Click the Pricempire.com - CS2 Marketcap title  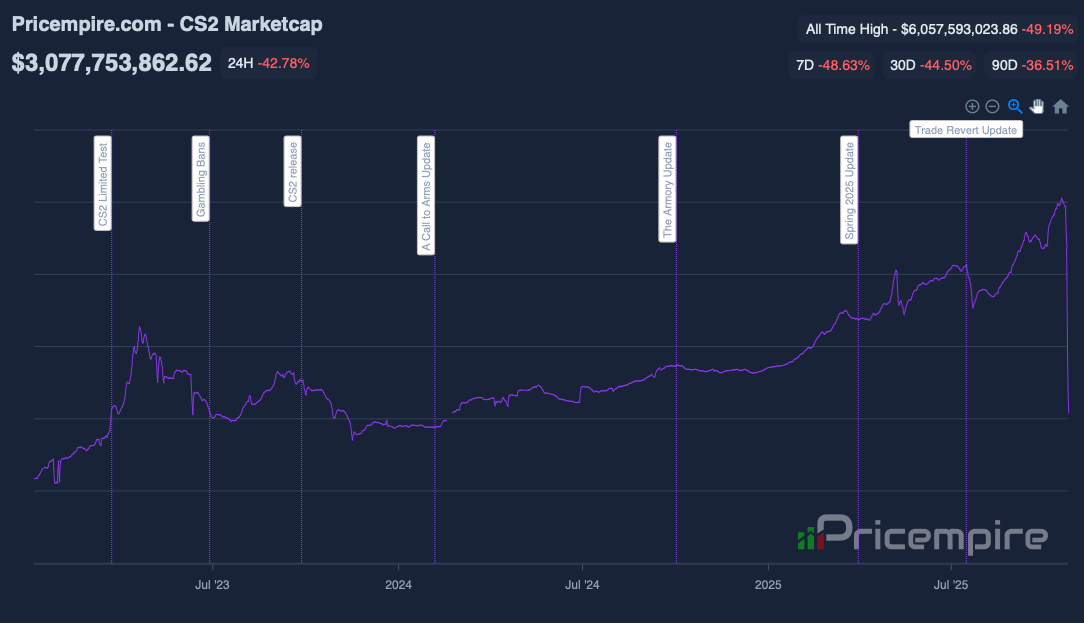click(x=167, y=24)
